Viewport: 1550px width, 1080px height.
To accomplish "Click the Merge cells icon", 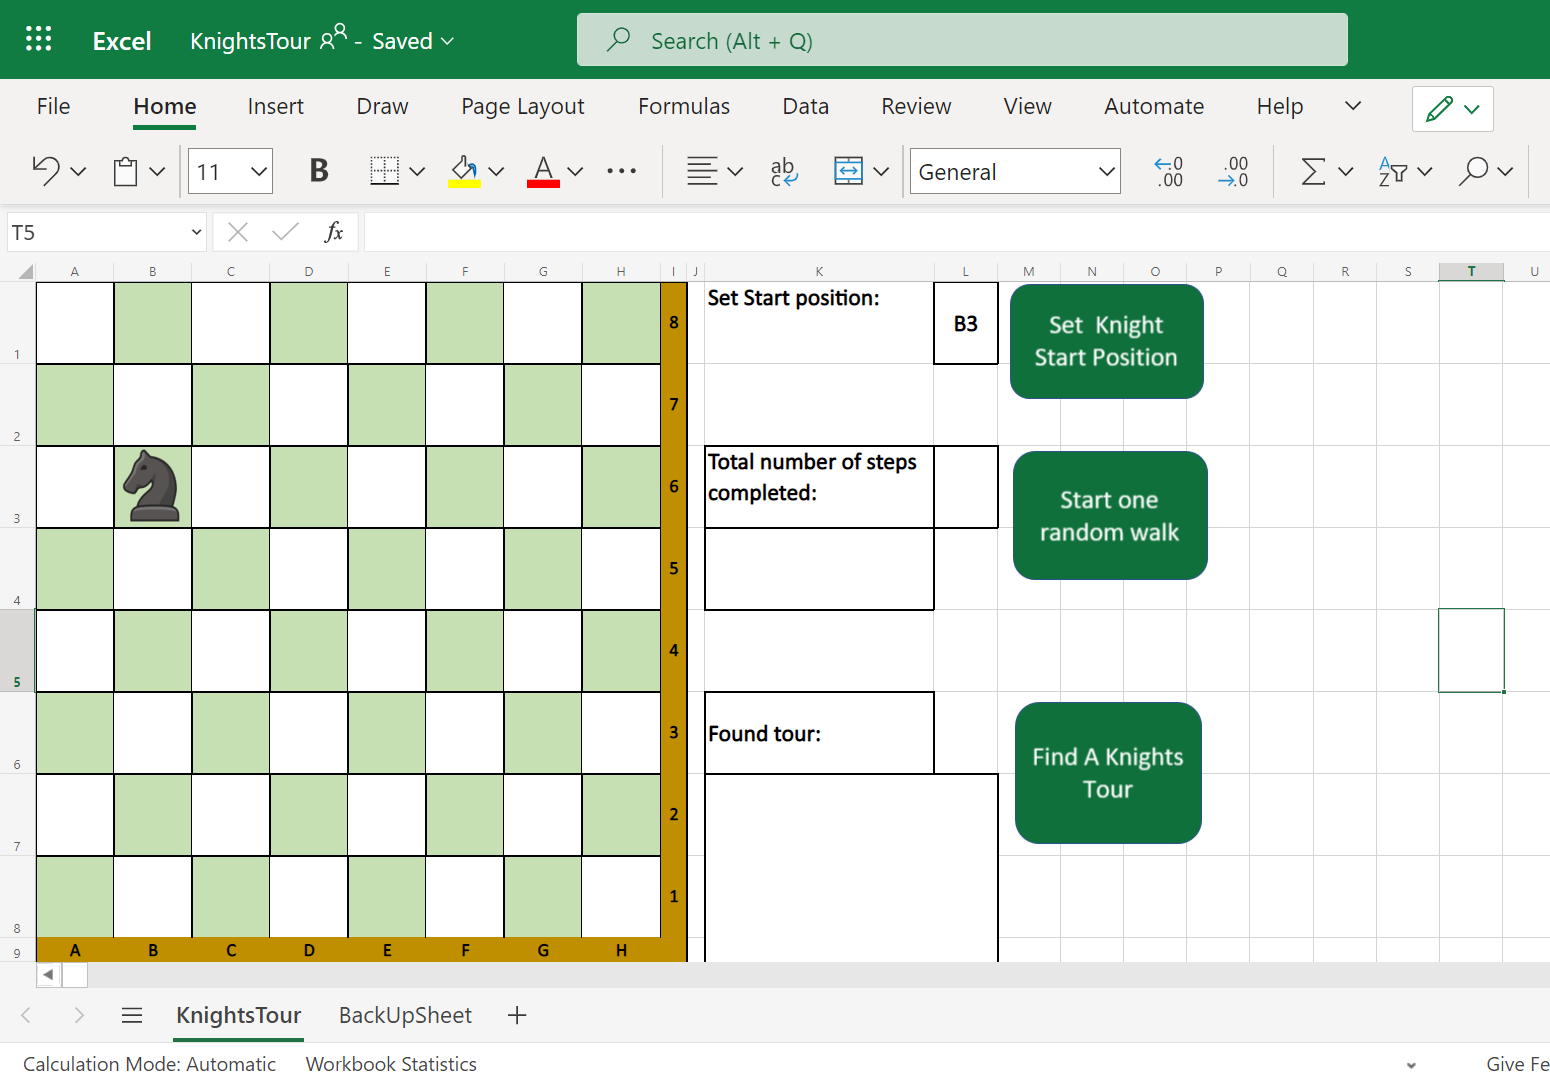I will [848, 171].
